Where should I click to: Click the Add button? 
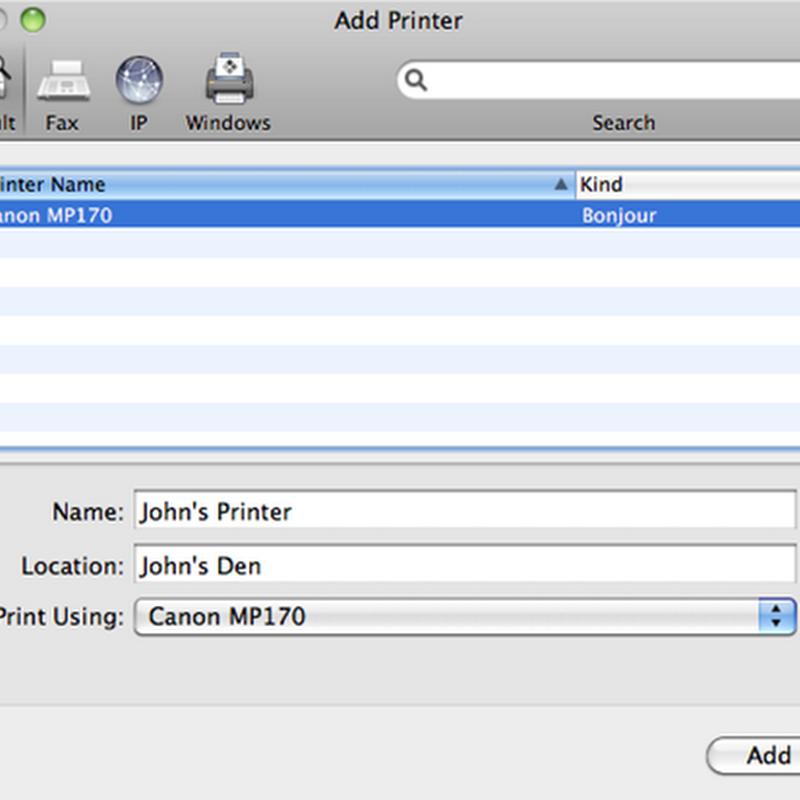coord(754,755)
